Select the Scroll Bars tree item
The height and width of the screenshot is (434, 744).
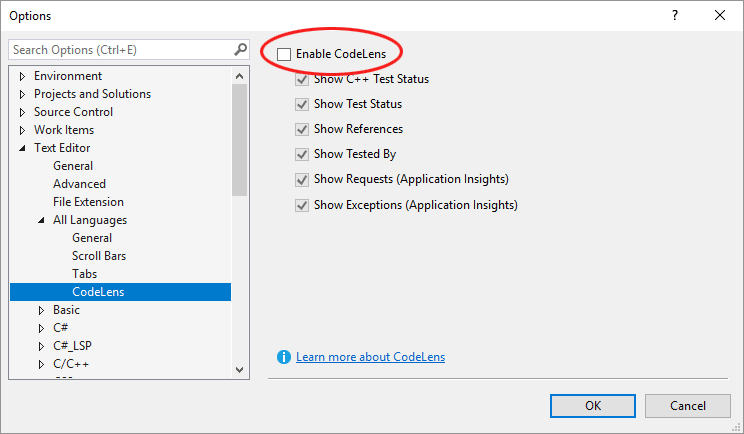[98, 256]
